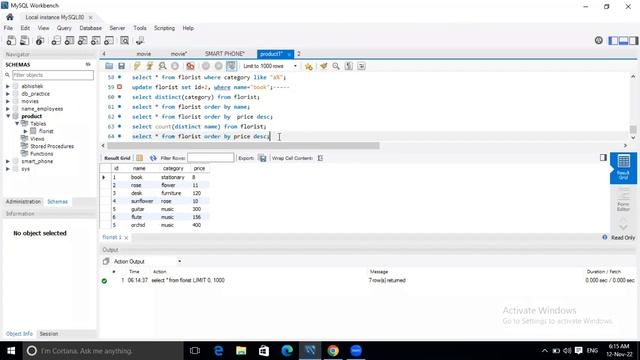Switch to Form Editor view
The image size is (640, 360).
tap(623, 200)
